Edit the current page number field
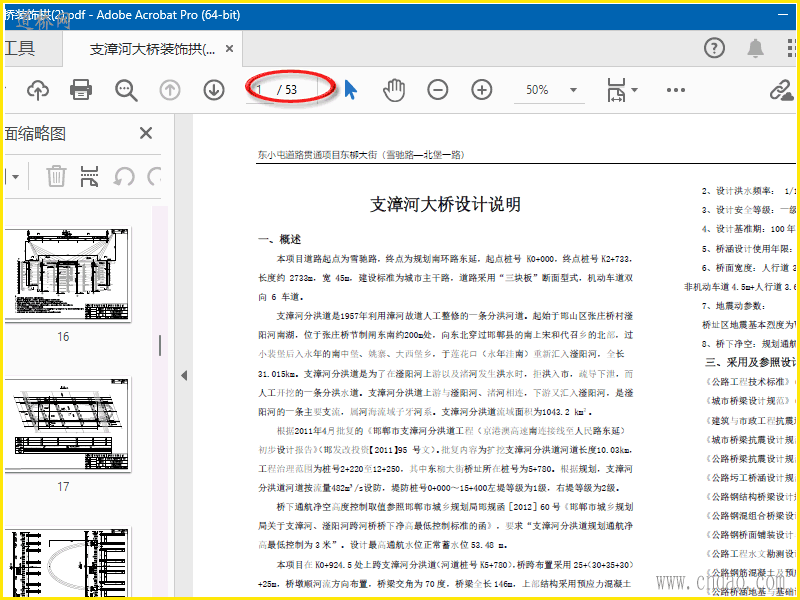The height and width of the screenshot is (600, 800). pyautogui.click(x=261, y=90)
